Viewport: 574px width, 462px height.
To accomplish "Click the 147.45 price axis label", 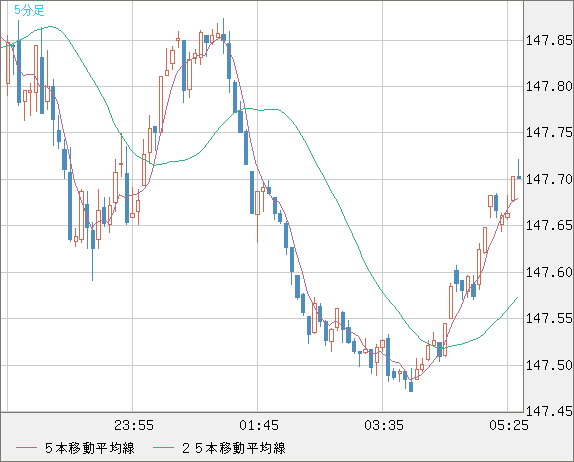I will click(549, 411).
